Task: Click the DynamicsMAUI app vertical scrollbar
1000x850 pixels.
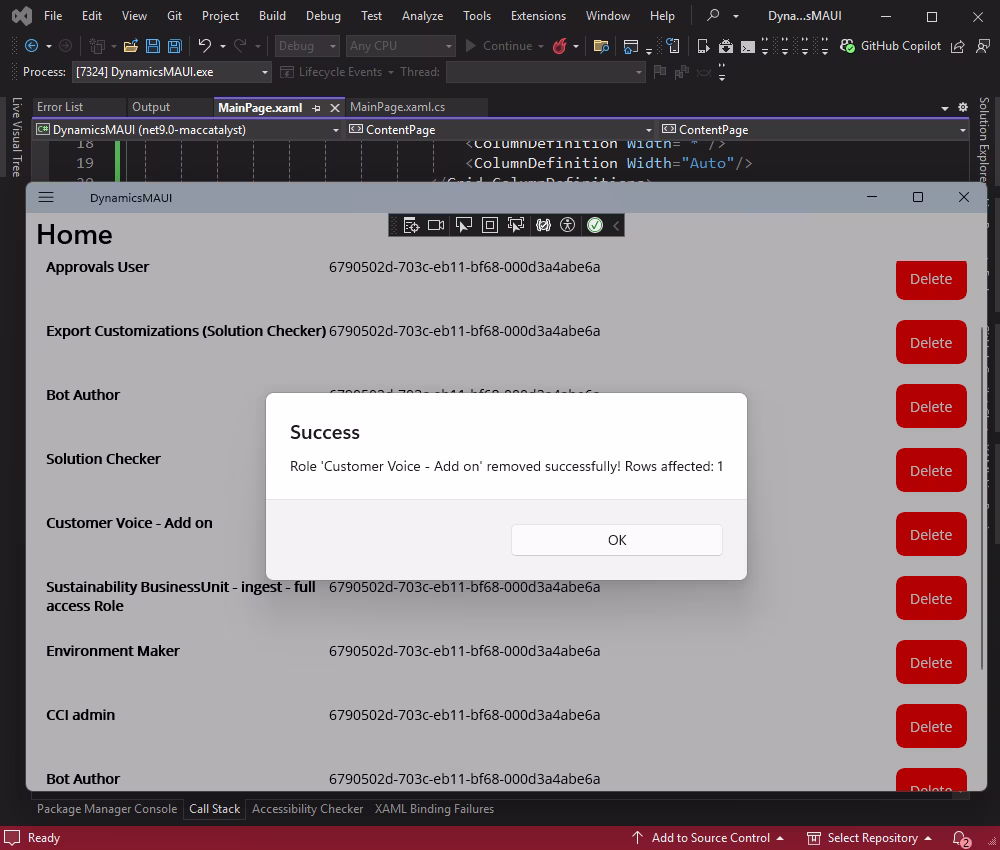Action: pos(982,497)
